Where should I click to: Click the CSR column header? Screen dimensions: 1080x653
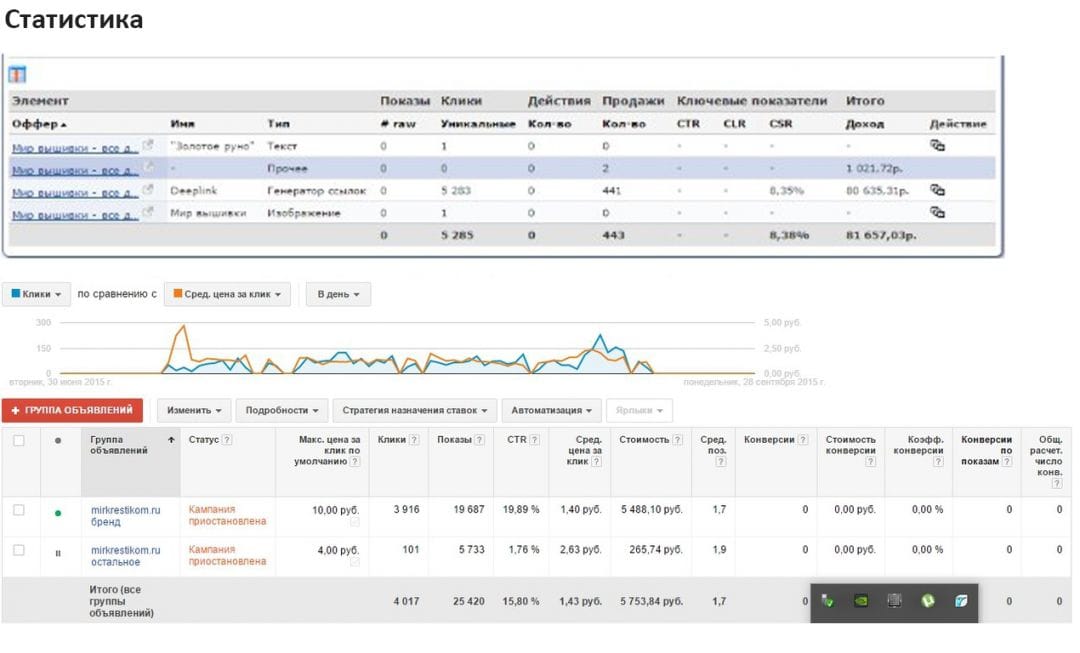pos(780,124)
